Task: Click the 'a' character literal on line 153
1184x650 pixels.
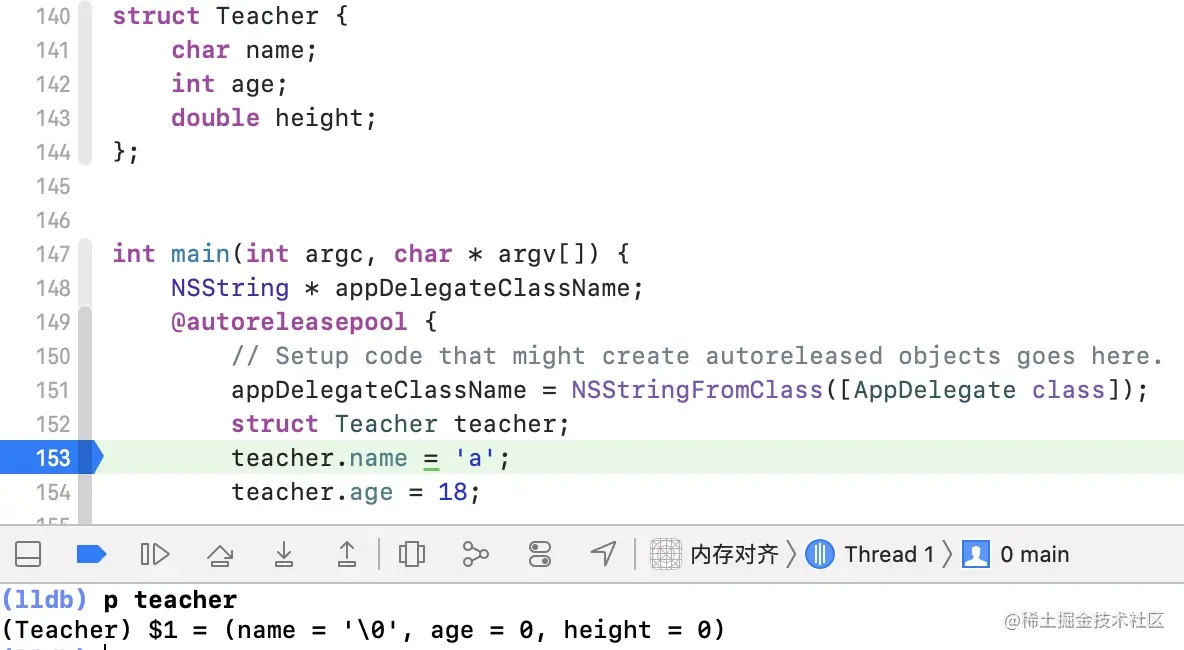Action: pyautogui.click(x=475, y=458)
